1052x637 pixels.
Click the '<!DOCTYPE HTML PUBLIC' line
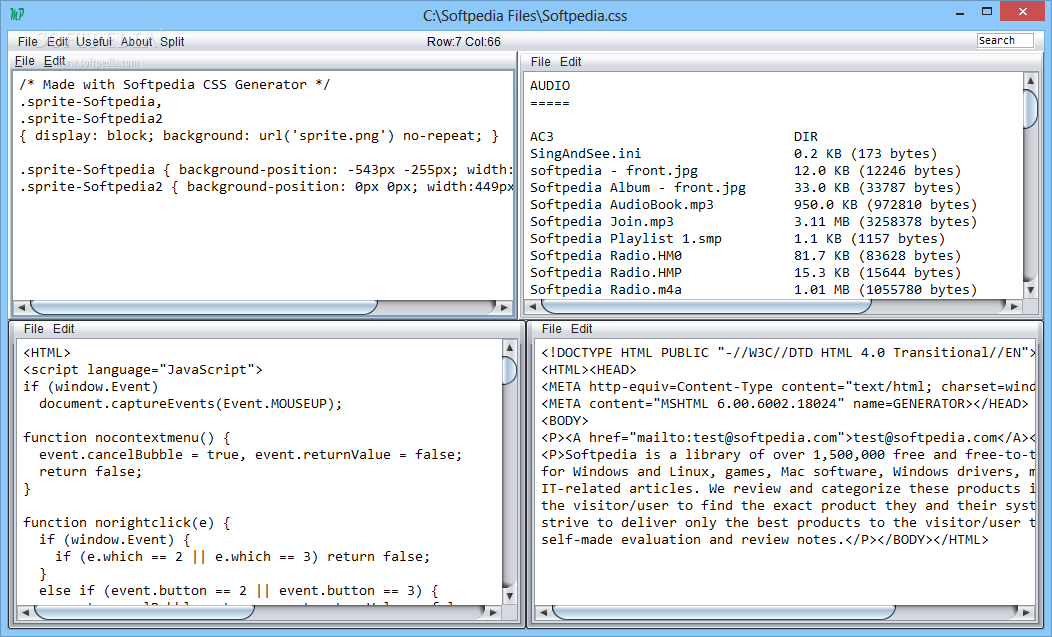tap(788, 353)
